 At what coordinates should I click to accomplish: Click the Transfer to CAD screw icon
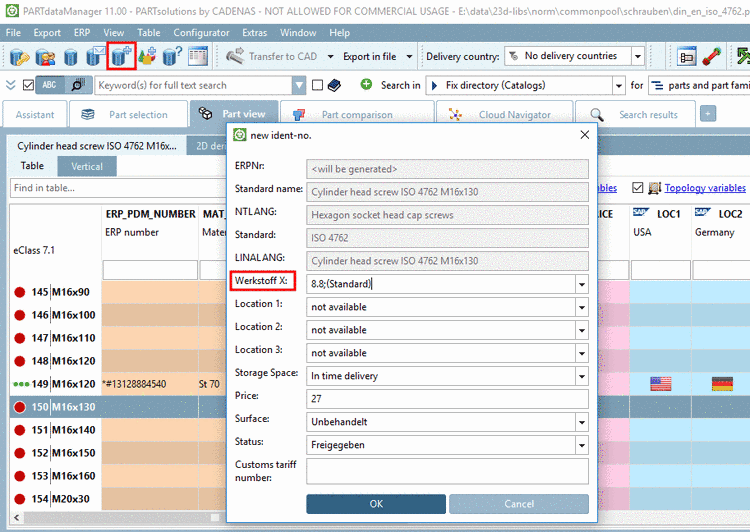(x=235, y=56)
